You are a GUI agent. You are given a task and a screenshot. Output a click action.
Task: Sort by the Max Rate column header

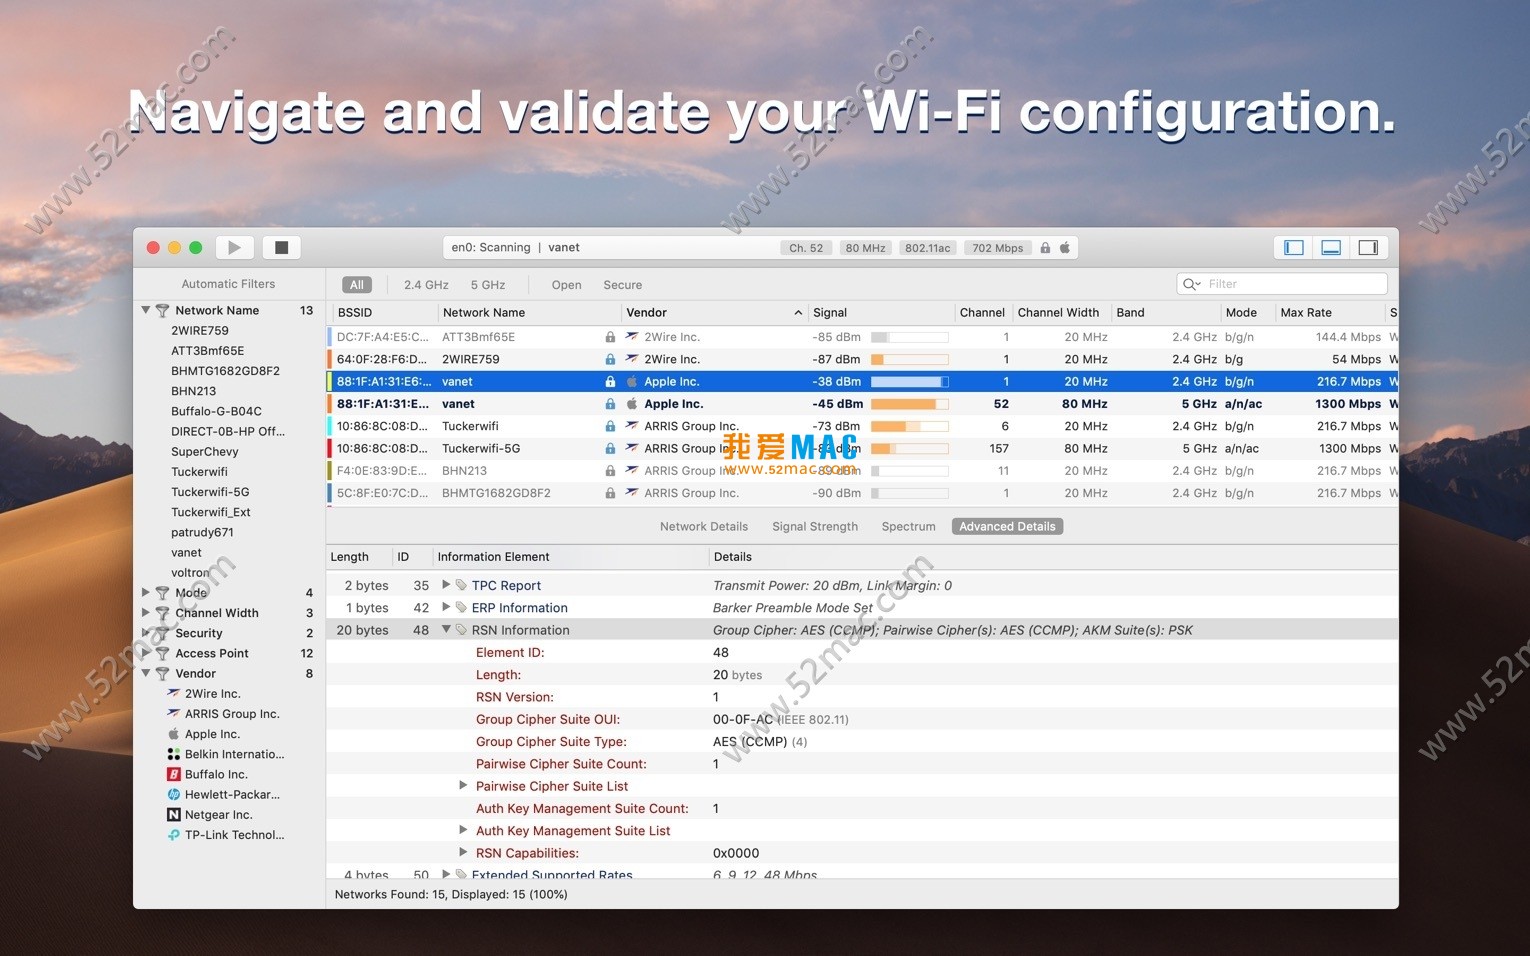coord(1329,313)
